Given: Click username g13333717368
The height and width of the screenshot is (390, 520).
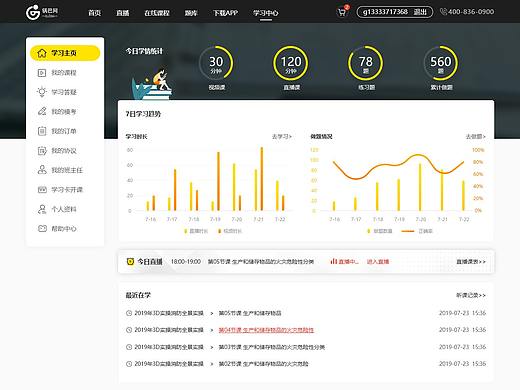Looking at the screenshot, I should 385,12.
